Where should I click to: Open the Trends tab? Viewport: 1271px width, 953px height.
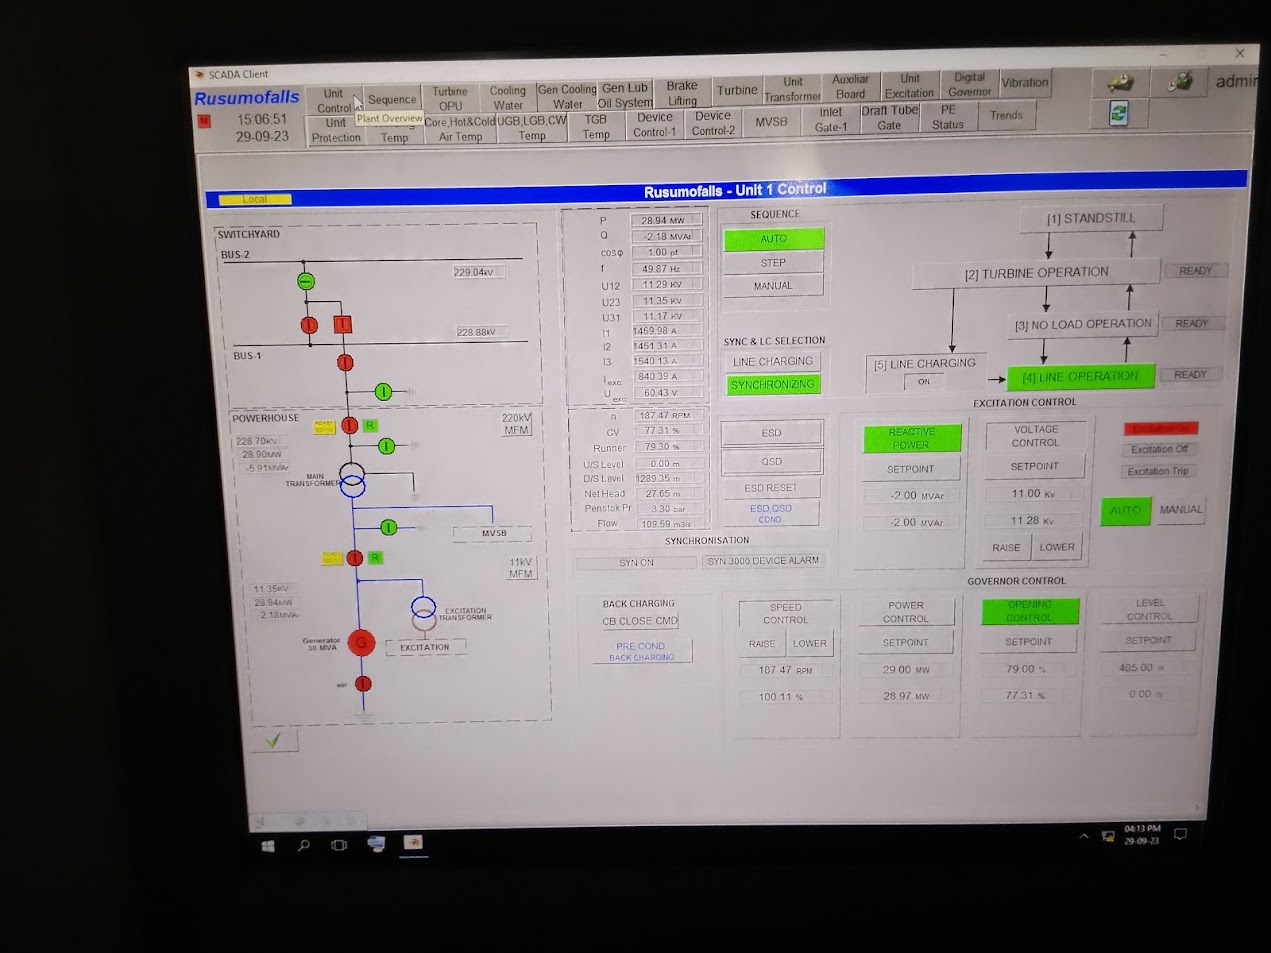1006,115
